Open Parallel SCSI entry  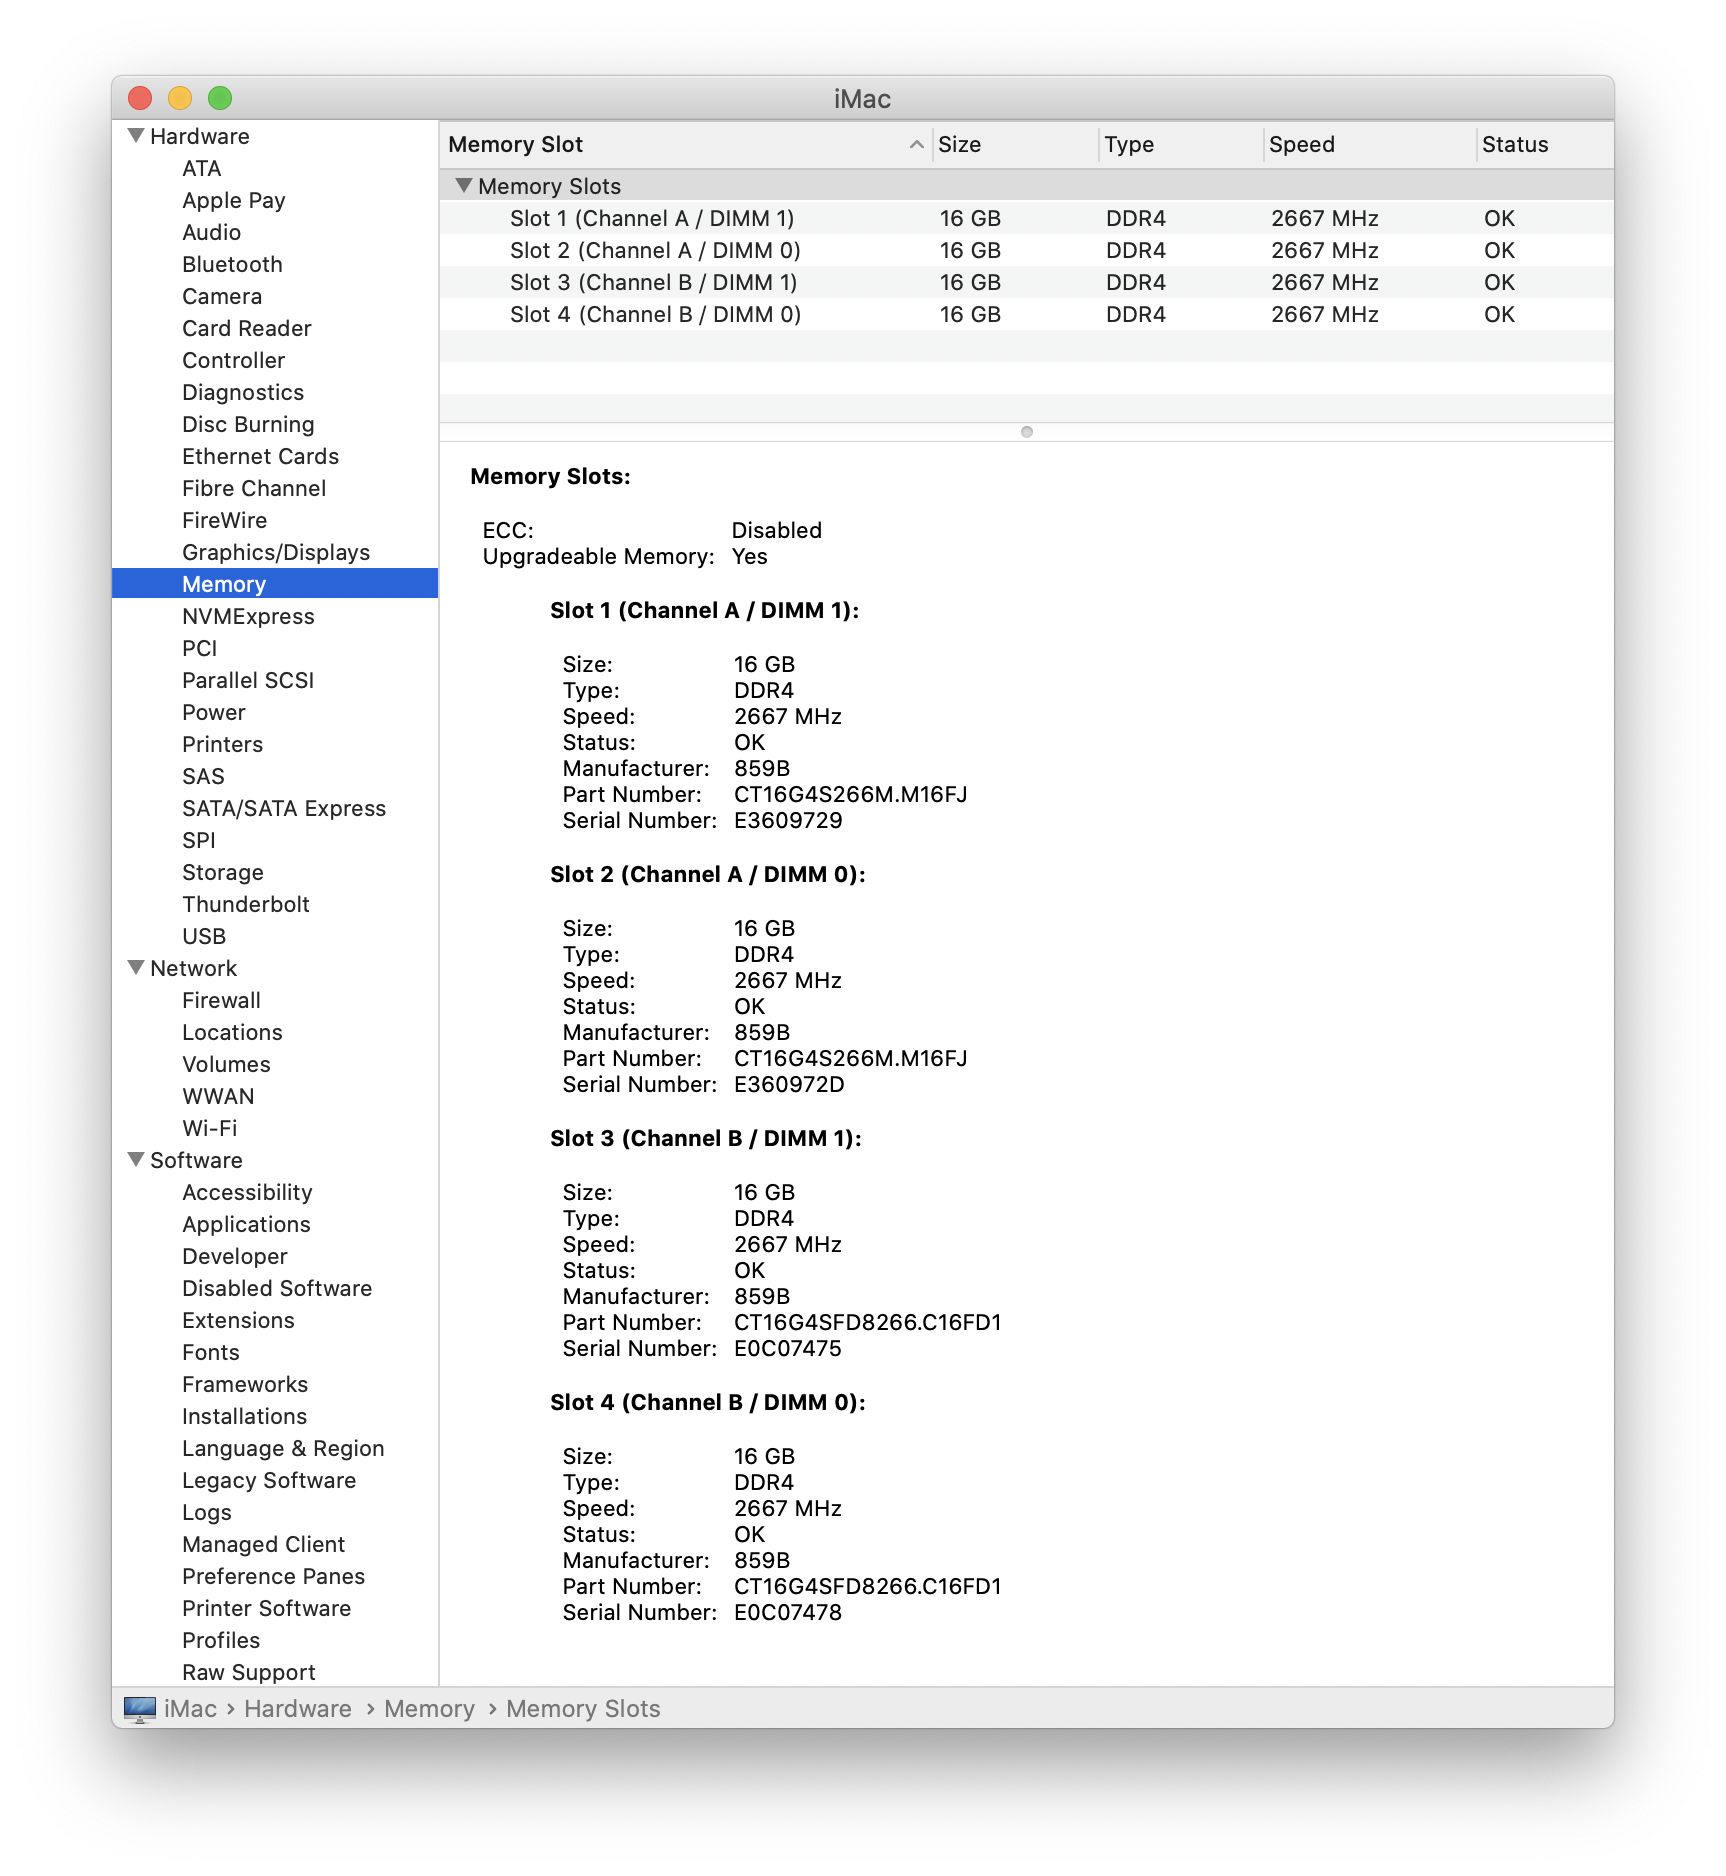(x=248, y=680)
